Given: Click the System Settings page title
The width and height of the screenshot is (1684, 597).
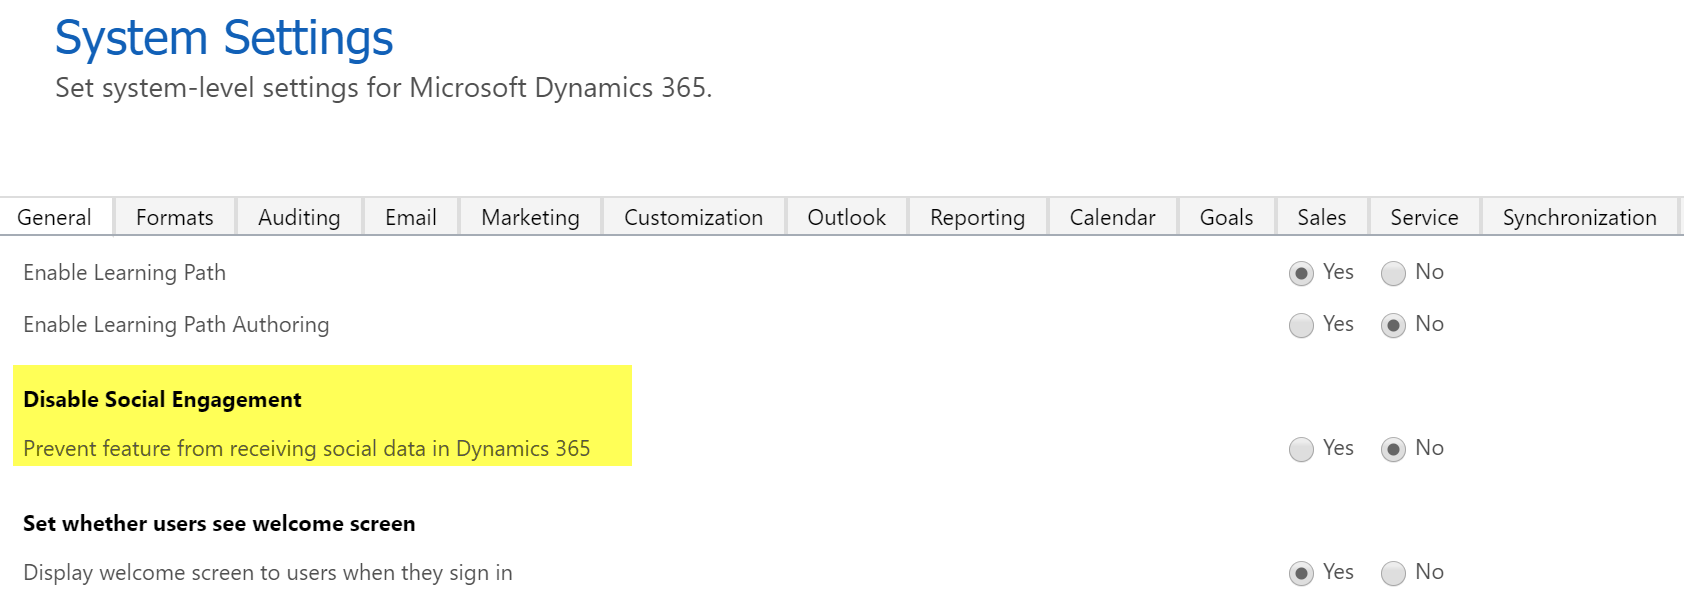Looking at the screenshot, I should point(224,39).
